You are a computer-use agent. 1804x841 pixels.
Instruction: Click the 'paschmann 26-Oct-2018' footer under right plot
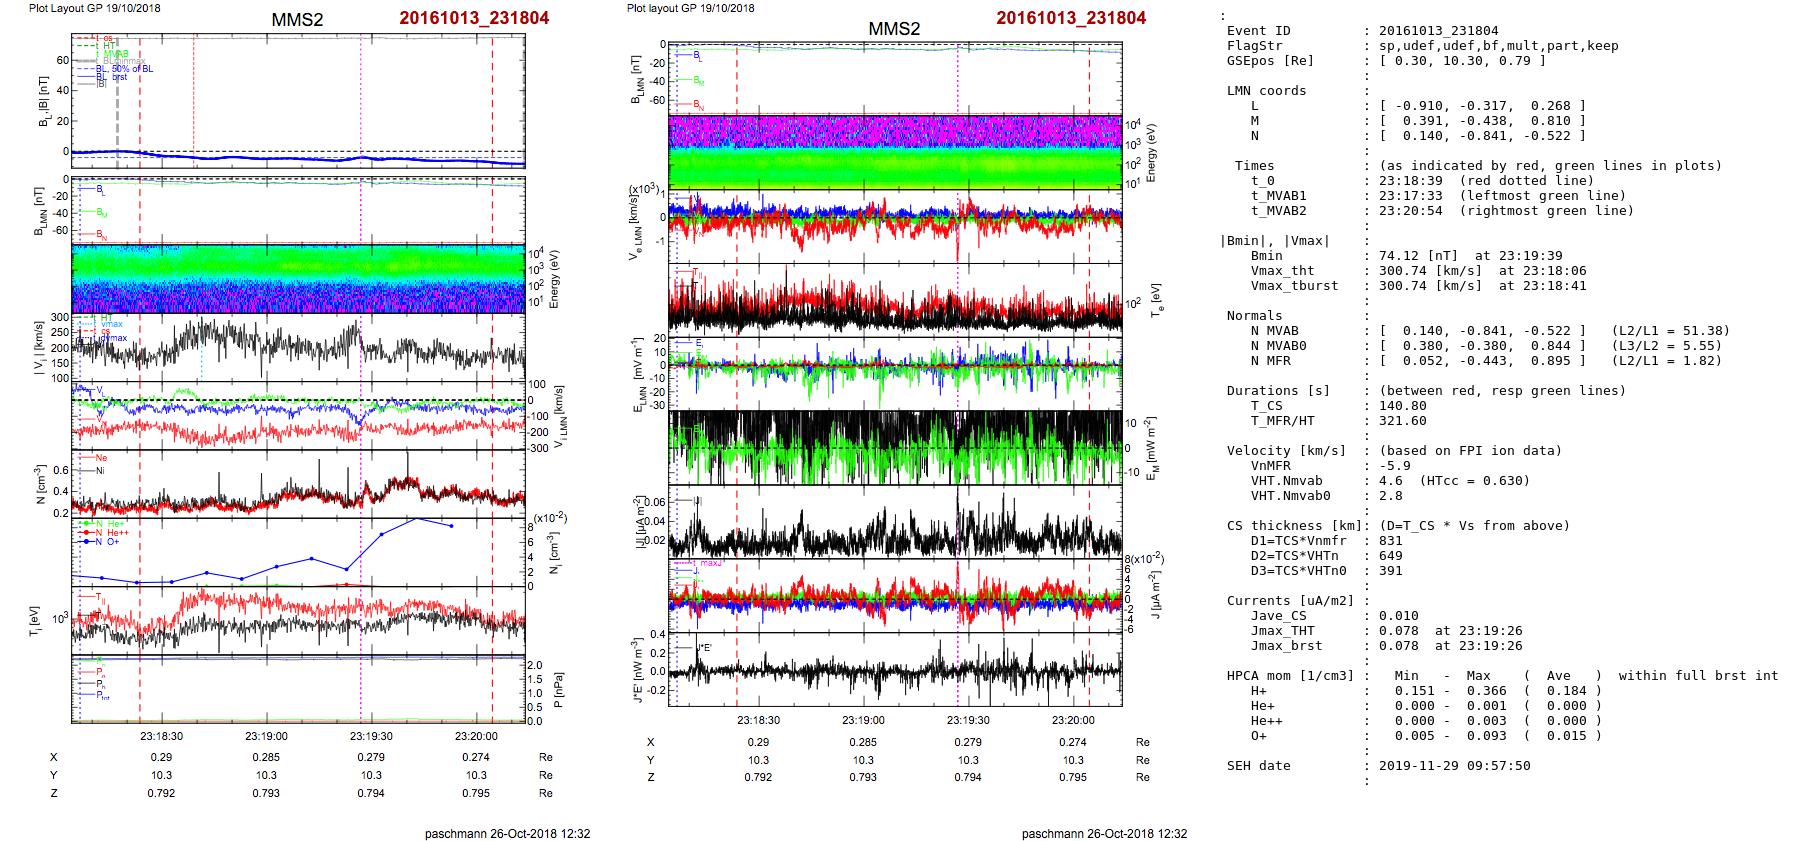click(x=1104, y=833)
